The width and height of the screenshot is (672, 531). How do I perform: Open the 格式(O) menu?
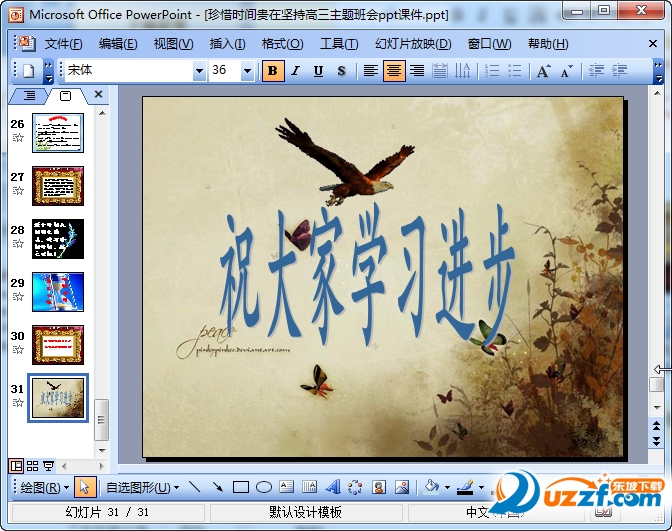pos(282,44)
